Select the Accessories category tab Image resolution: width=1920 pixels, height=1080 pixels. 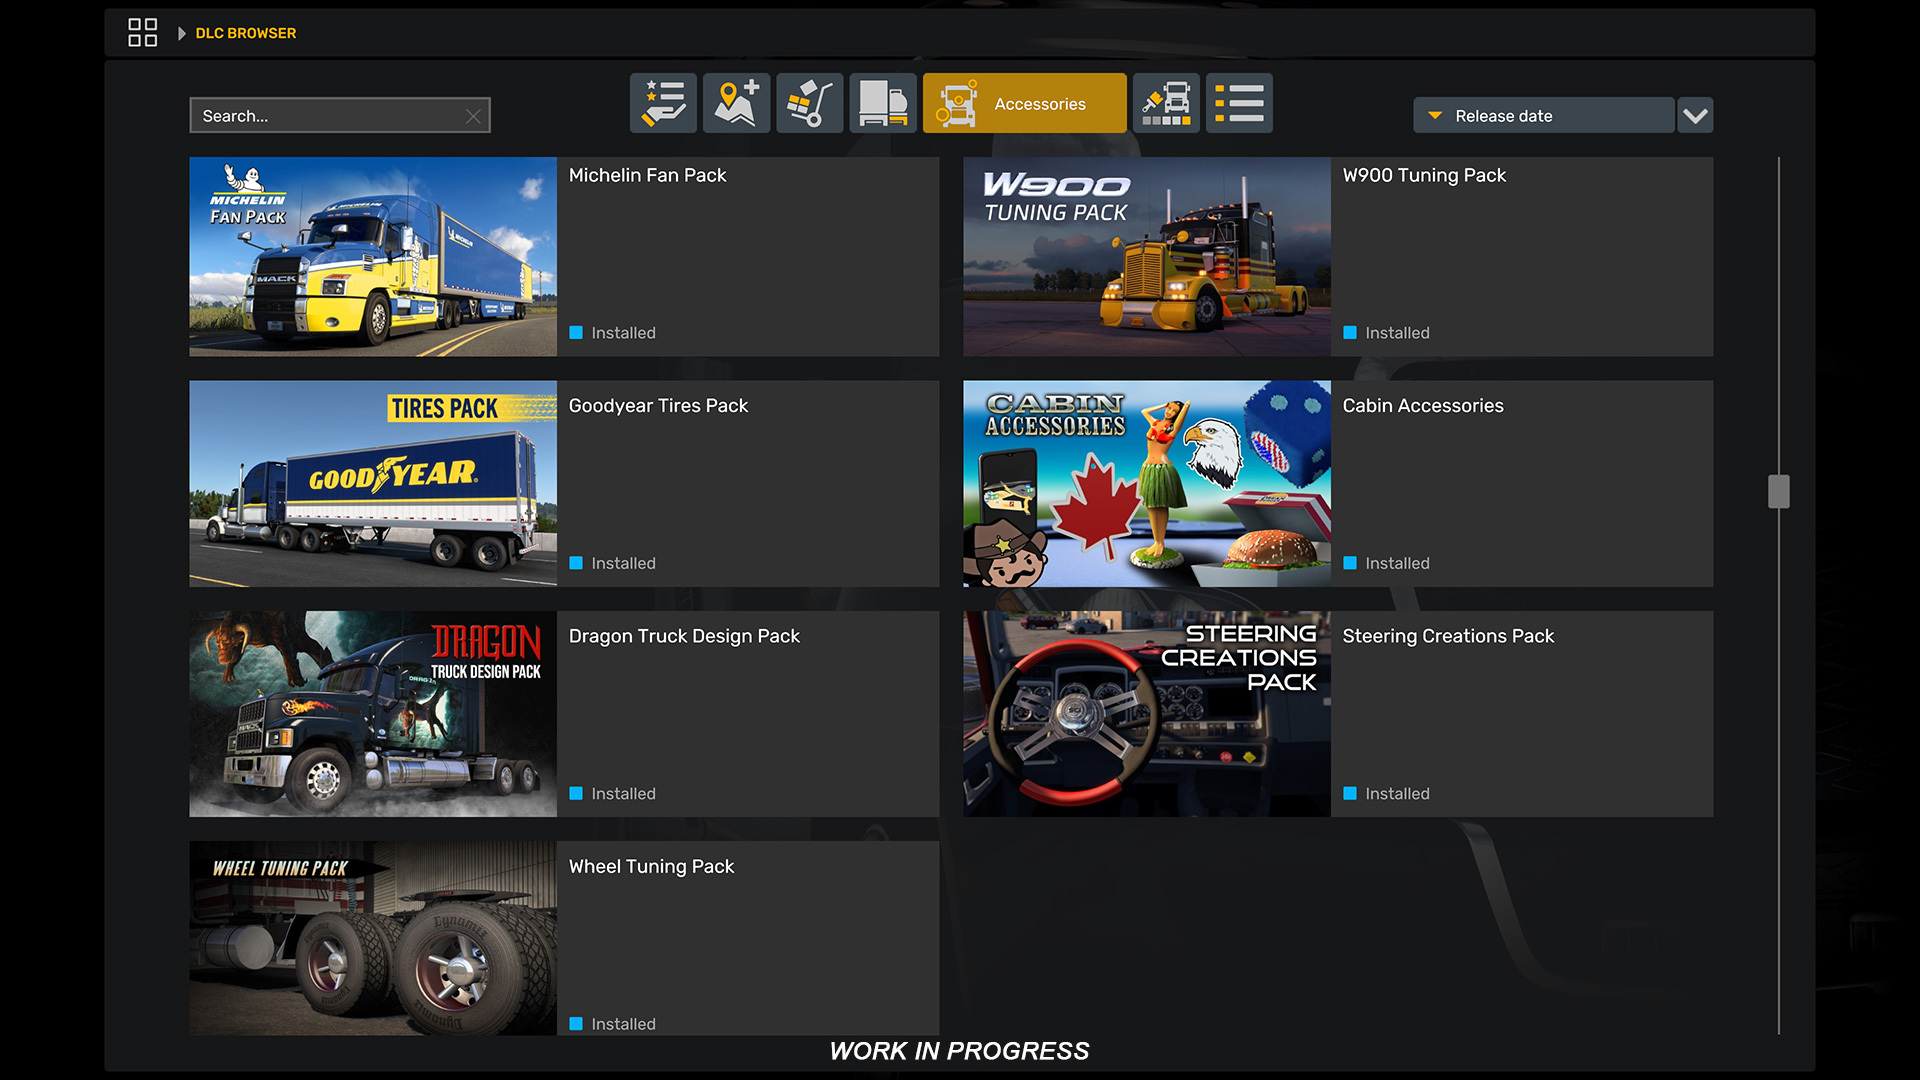[1024, 103]
